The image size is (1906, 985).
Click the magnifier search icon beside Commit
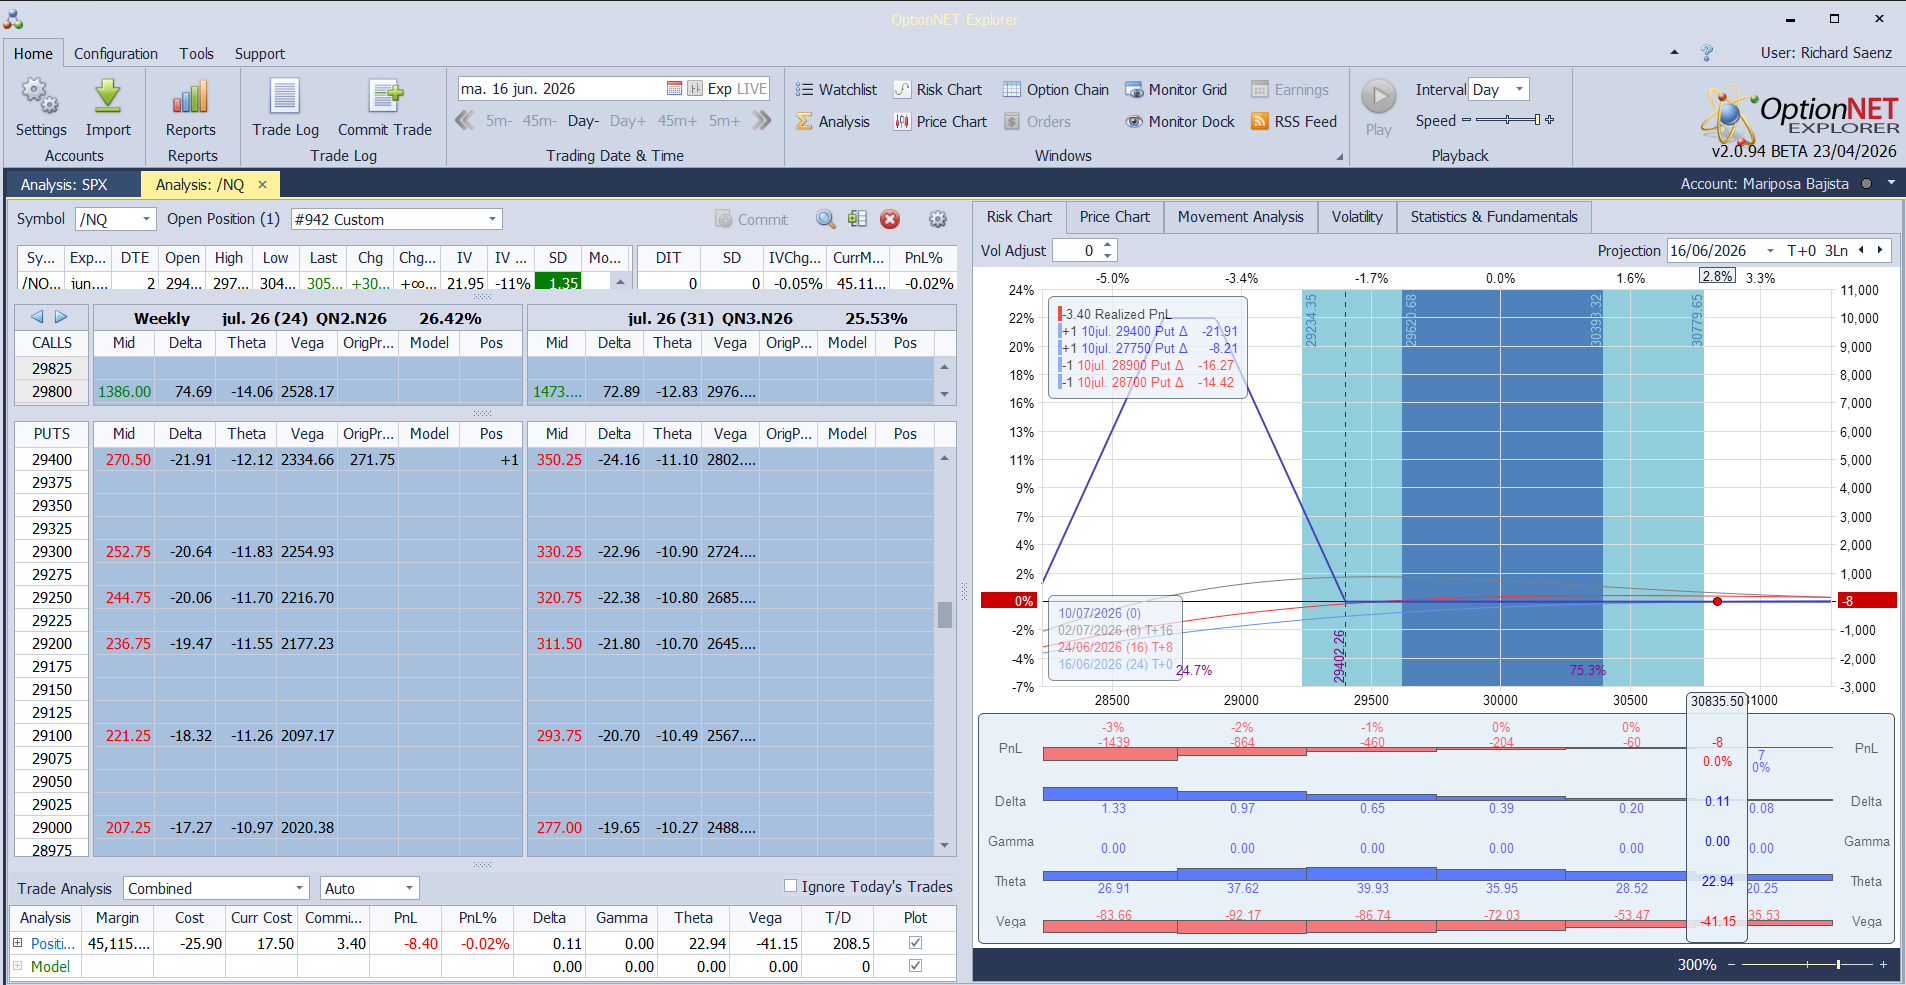[x=825, y=219]
